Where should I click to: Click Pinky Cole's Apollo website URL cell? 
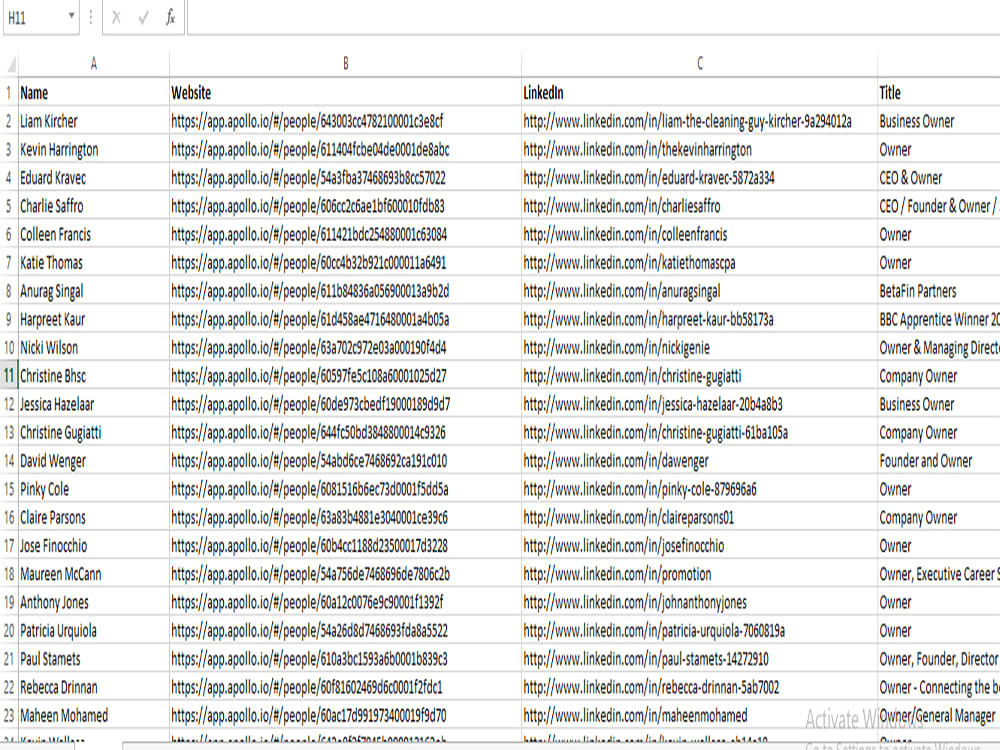tap(346, 489)
